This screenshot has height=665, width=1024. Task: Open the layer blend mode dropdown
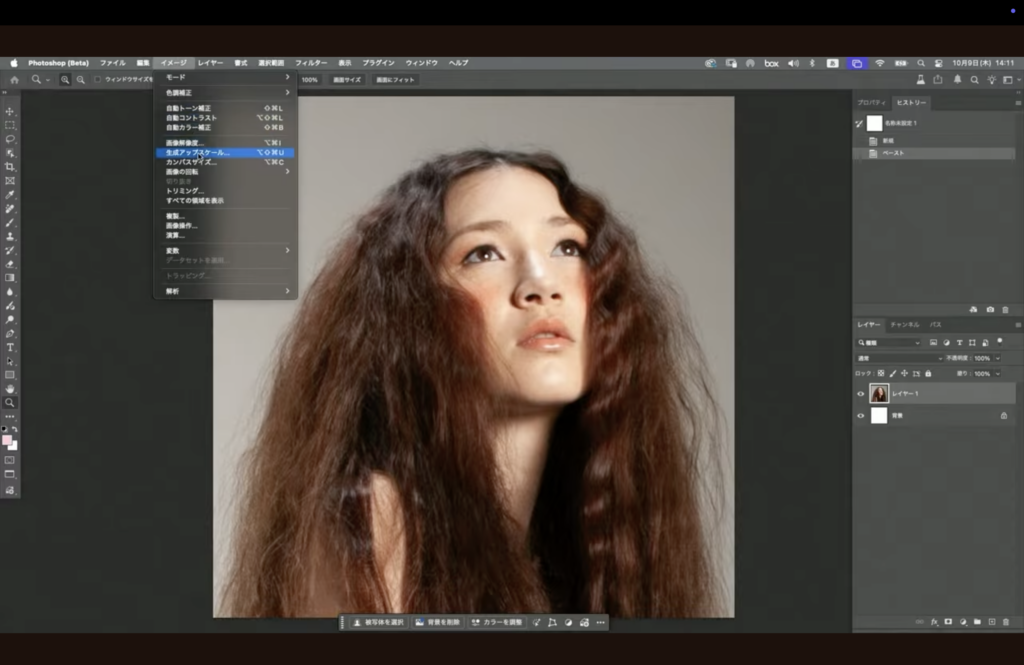coord(898,358)
